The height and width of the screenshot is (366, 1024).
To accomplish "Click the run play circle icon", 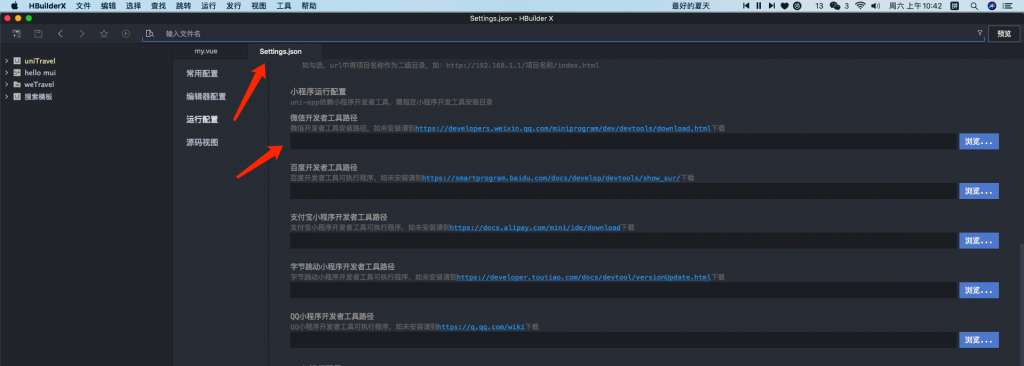I will [126, 33].
